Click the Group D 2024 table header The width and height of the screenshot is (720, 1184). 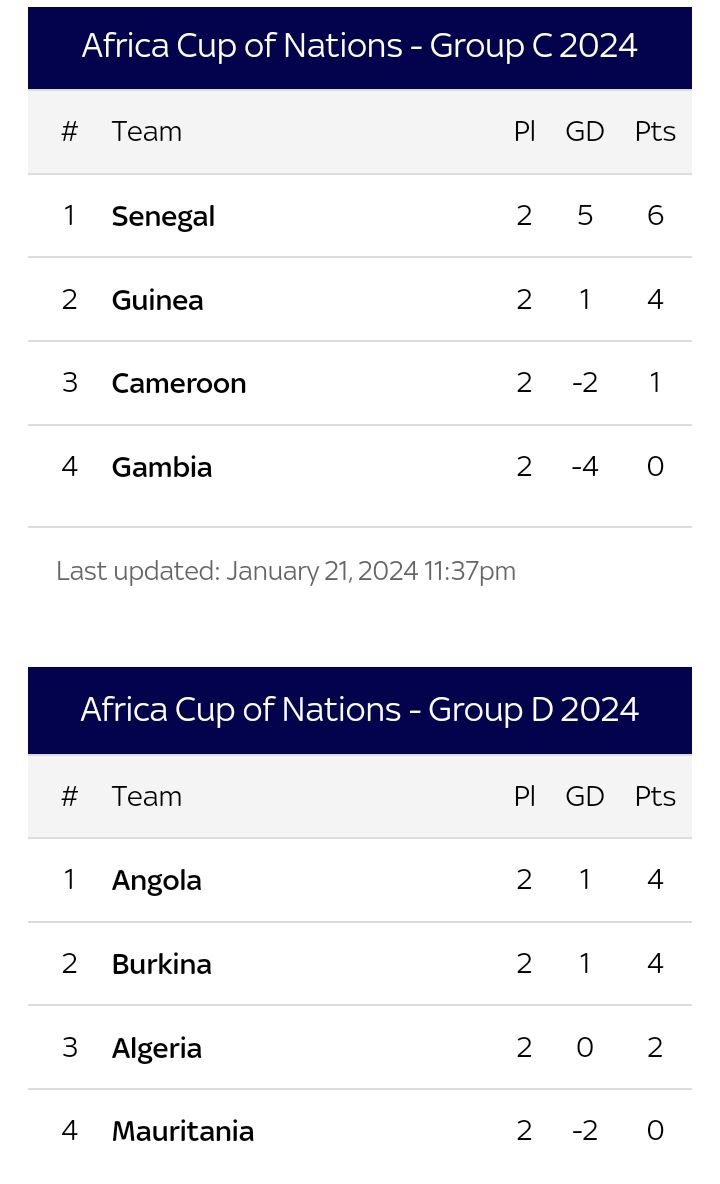click(360, 711)
